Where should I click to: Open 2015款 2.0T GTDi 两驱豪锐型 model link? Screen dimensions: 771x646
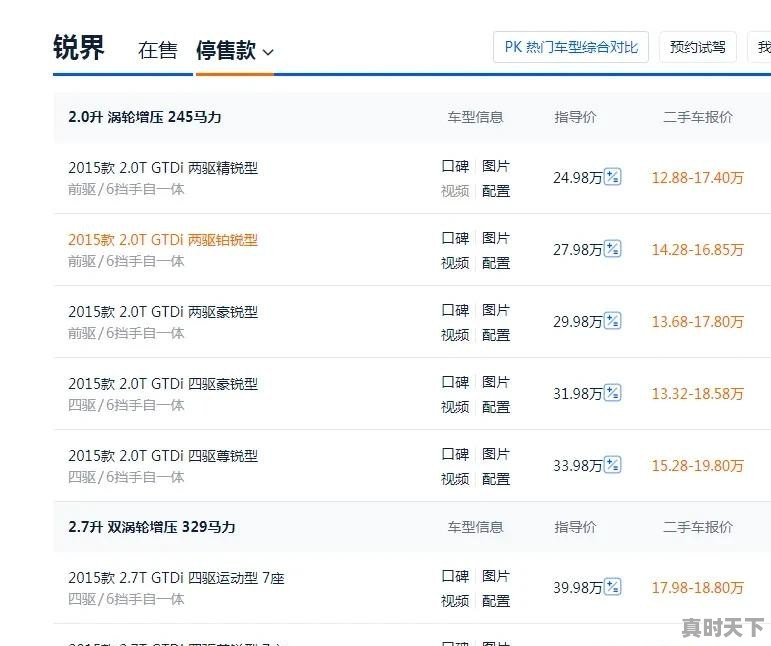pos(163,312)
